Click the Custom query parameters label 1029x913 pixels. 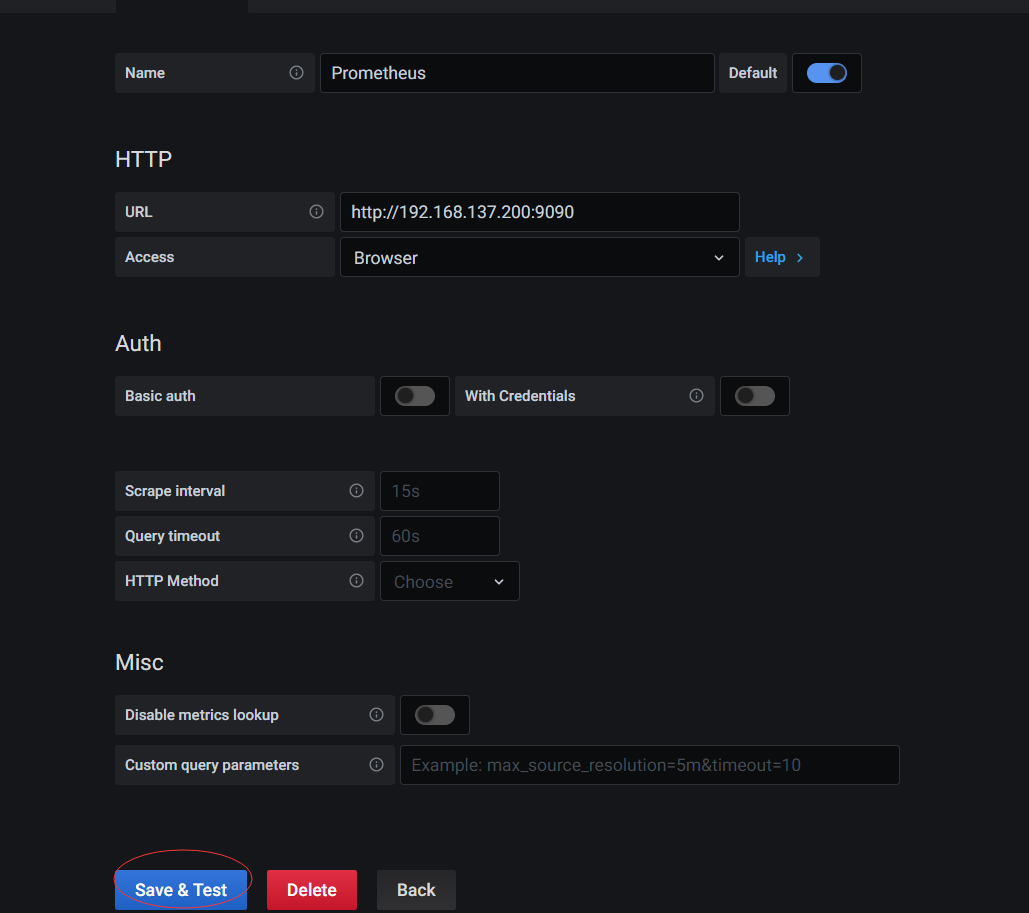212,765
